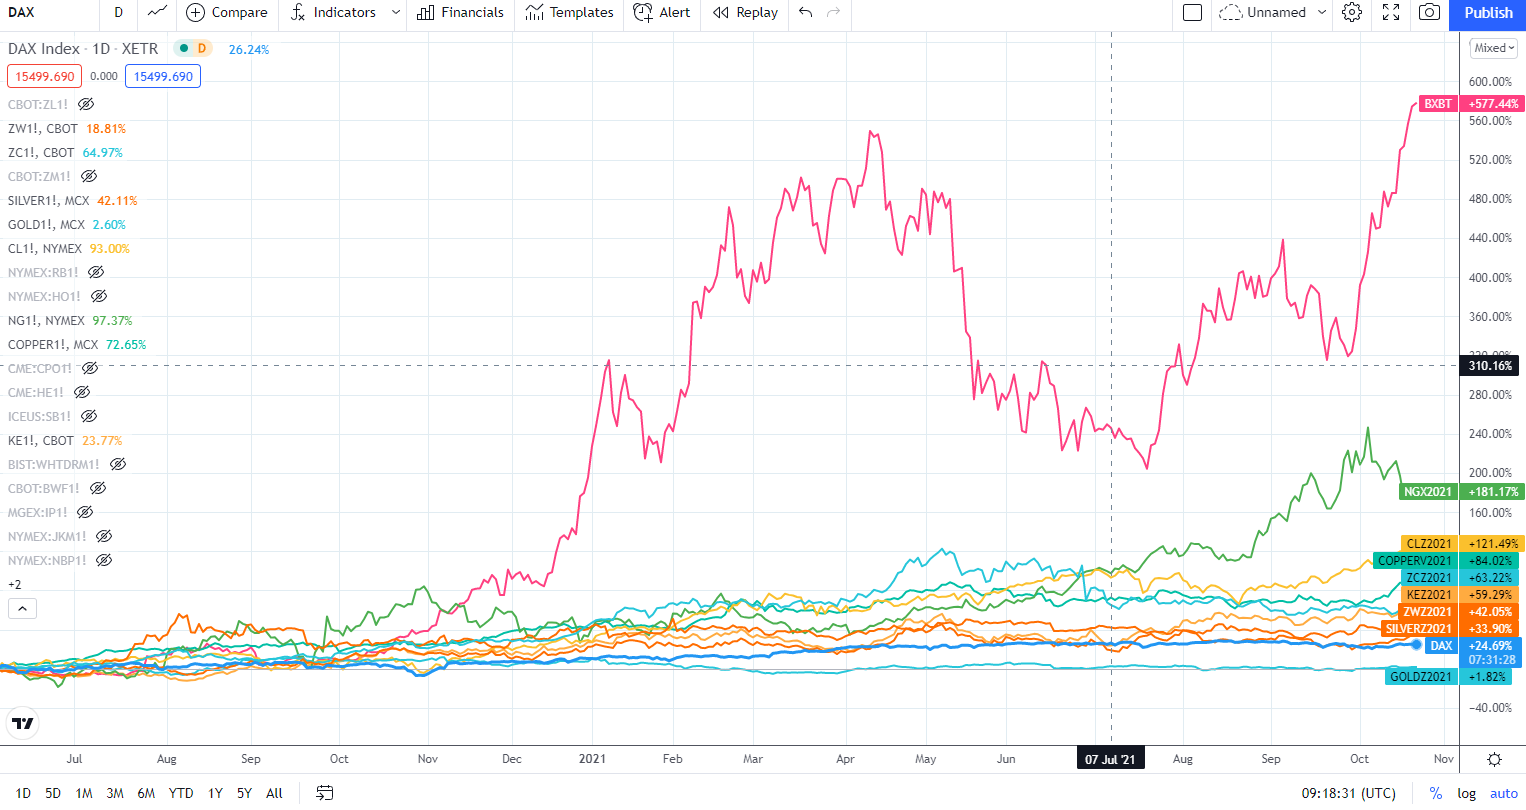Show the hidden NYMEX:RB1! series
Viewport: 1526px width, 810px height.
coord(96,272)
